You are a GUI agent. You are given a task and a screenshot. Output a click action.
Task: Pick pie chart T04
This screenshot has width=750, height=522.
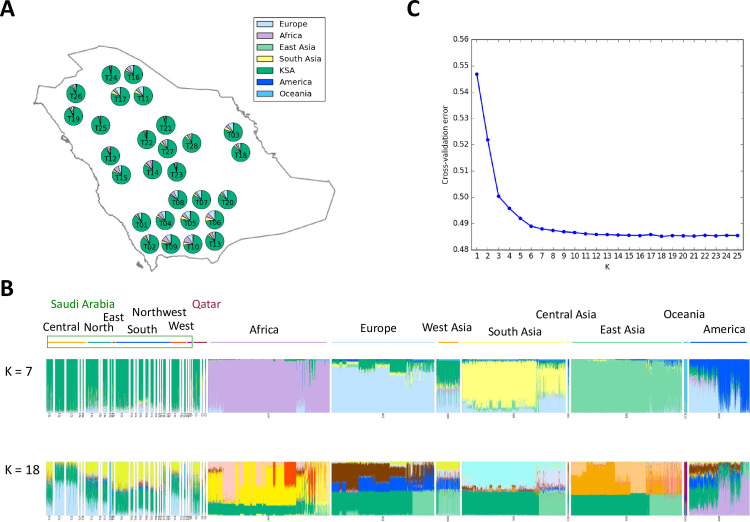165,220
